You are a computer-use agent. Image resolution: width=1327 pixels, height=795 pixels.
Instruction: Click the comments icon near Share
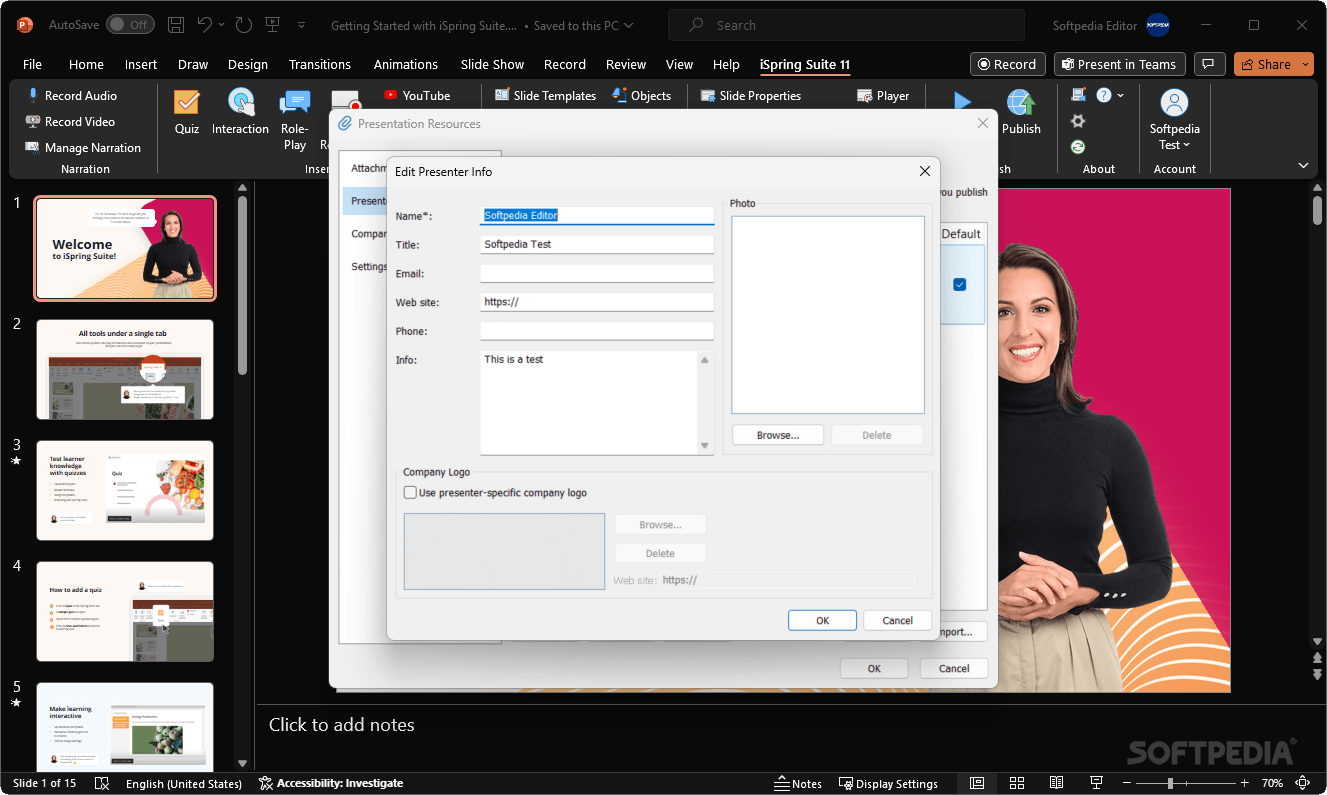click(x=1210, y=64)
